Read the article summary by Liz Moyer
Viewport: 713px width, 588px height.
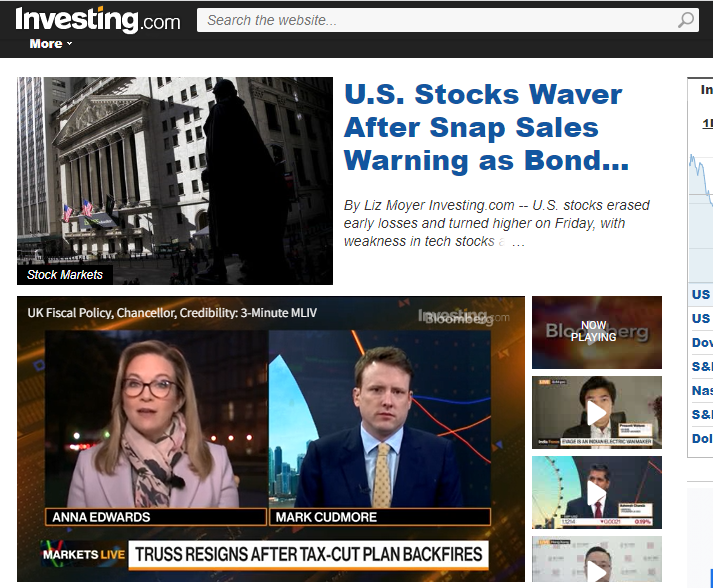pos(497,223)
